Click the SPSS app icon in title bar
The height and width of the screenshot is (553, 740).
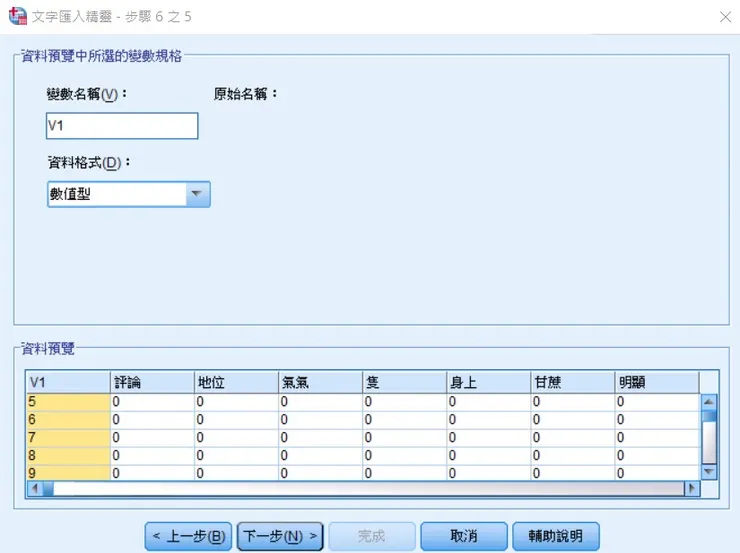coord(18,16)
